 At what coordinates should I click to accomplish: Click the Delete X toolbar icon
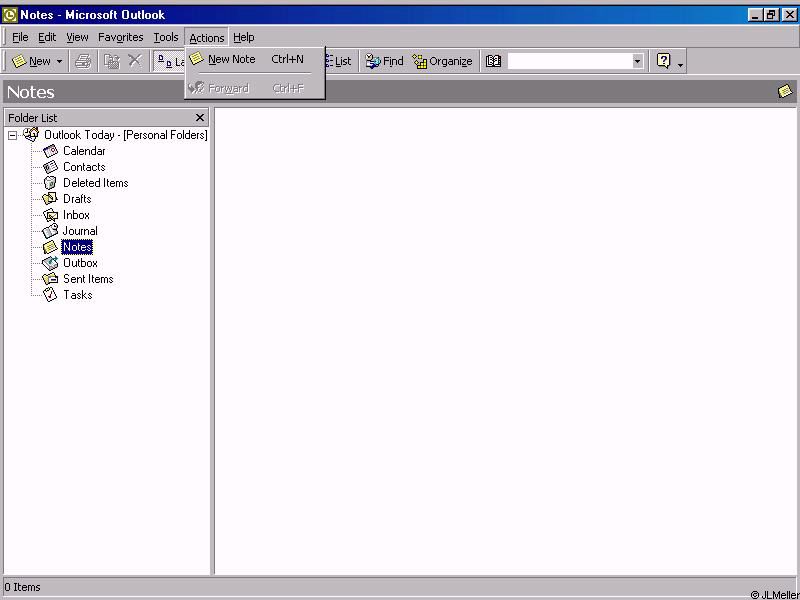135,61
